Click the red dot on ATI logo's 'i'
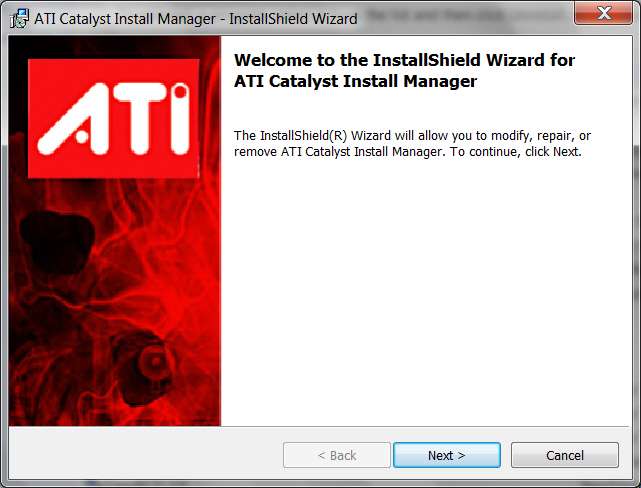The image size is (641, 488). 180,92
